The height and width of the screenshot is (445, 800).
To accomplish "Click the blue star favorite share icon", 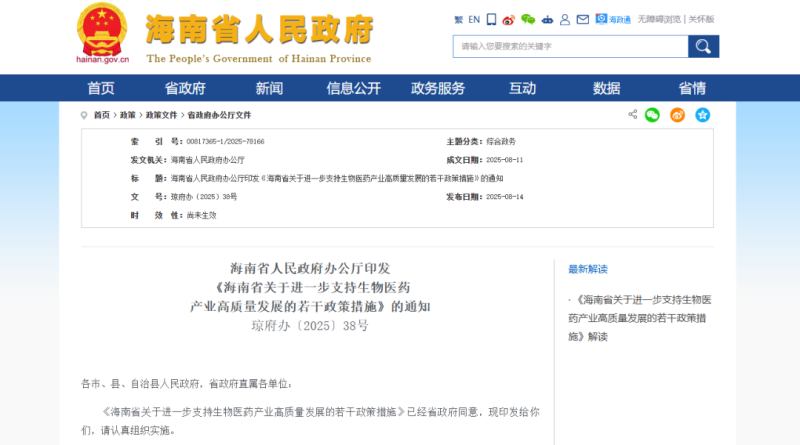I will [x=702, y=115].
